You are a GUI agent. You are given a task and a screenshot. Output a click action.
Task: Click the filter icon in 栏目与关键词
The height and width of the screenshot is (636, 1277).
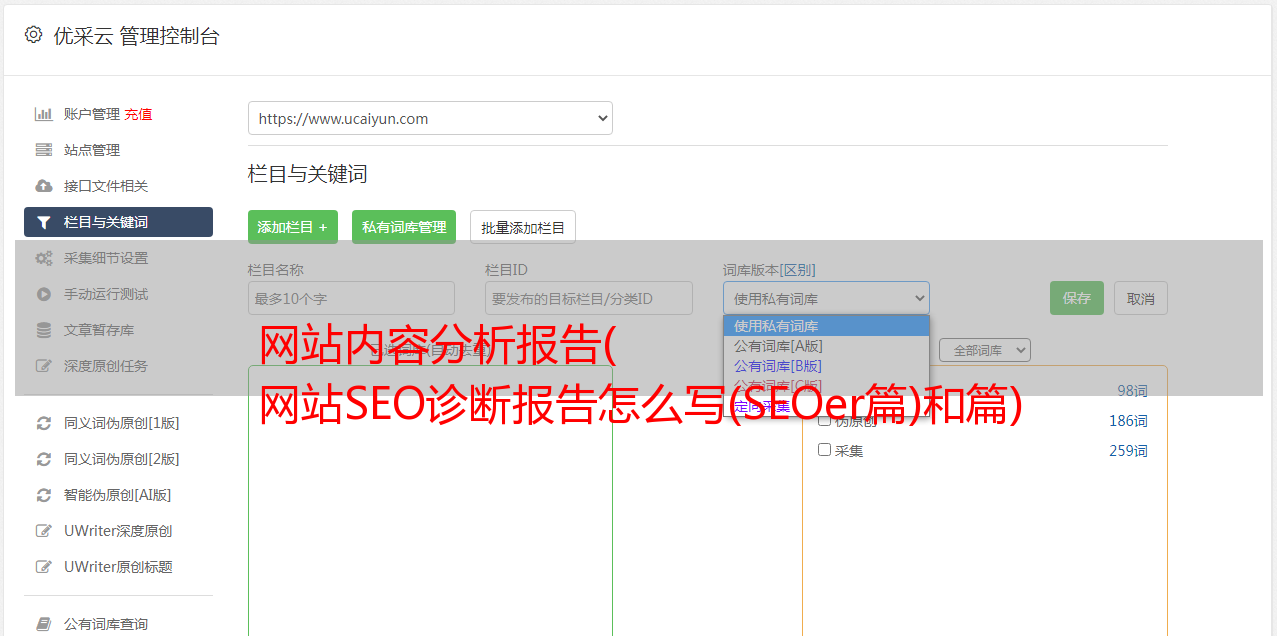point(43,222)
